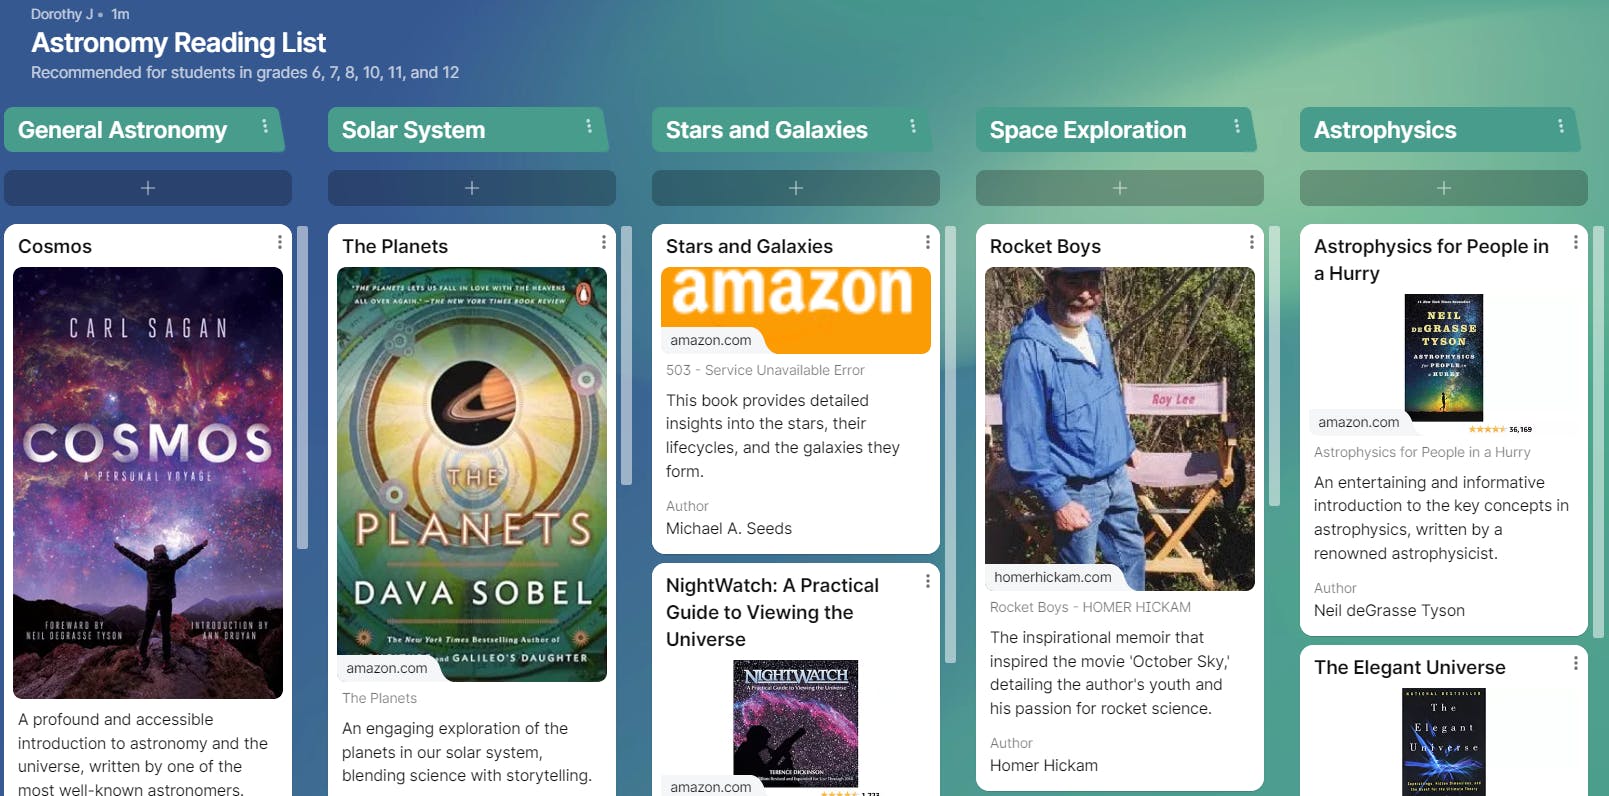Click the author name 'Homer Hickam'
The height and width of the screenshot is (796, 1609).
pyautogui.click(x=1044, y=766)
